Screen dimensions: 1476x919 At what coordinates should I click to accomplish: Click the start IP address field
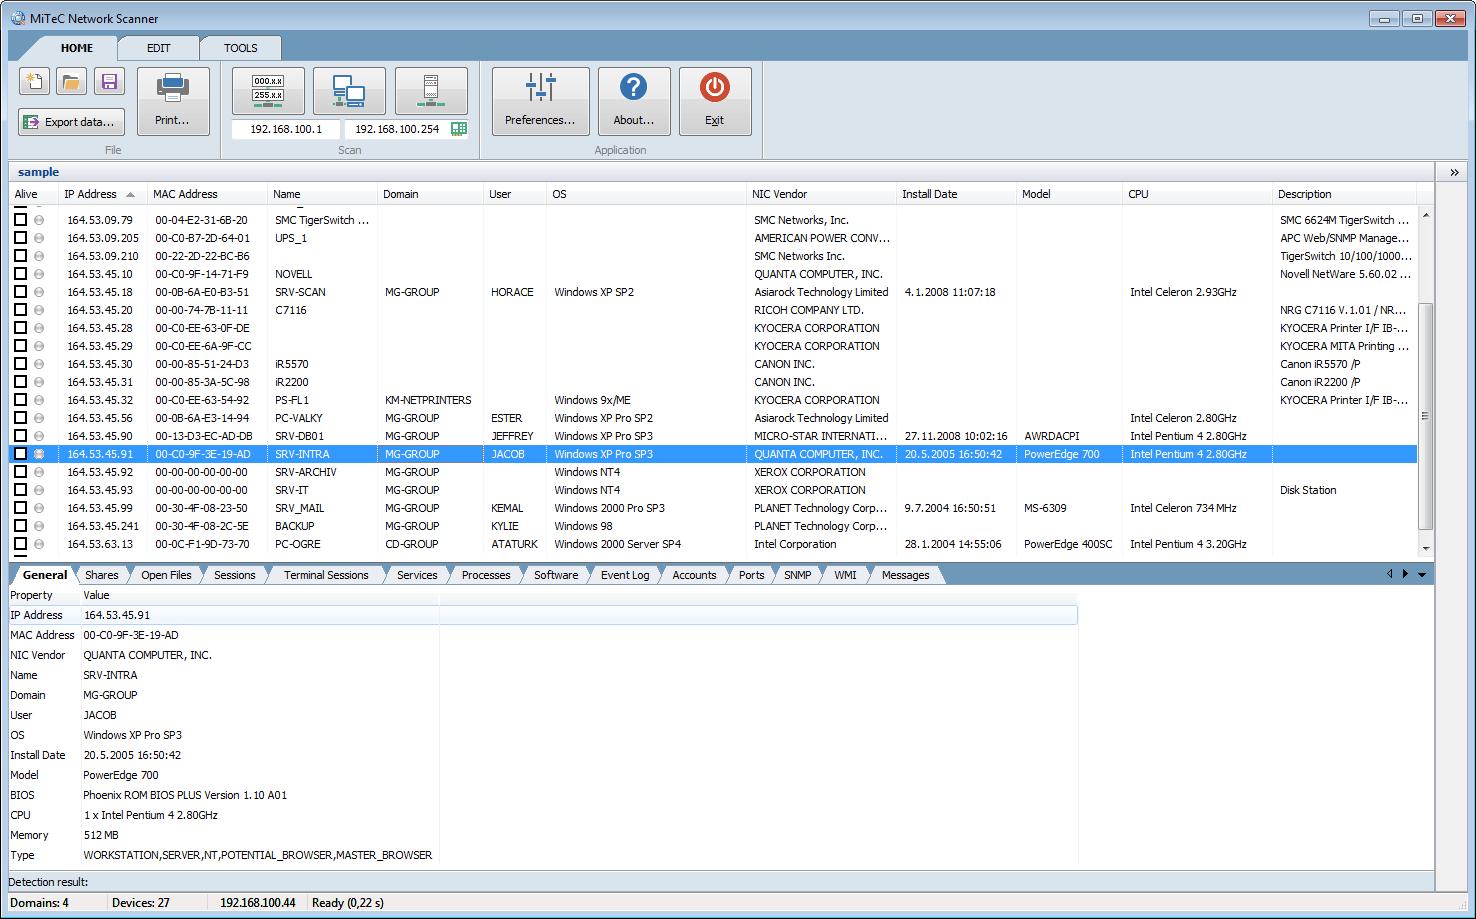[287, 129]
